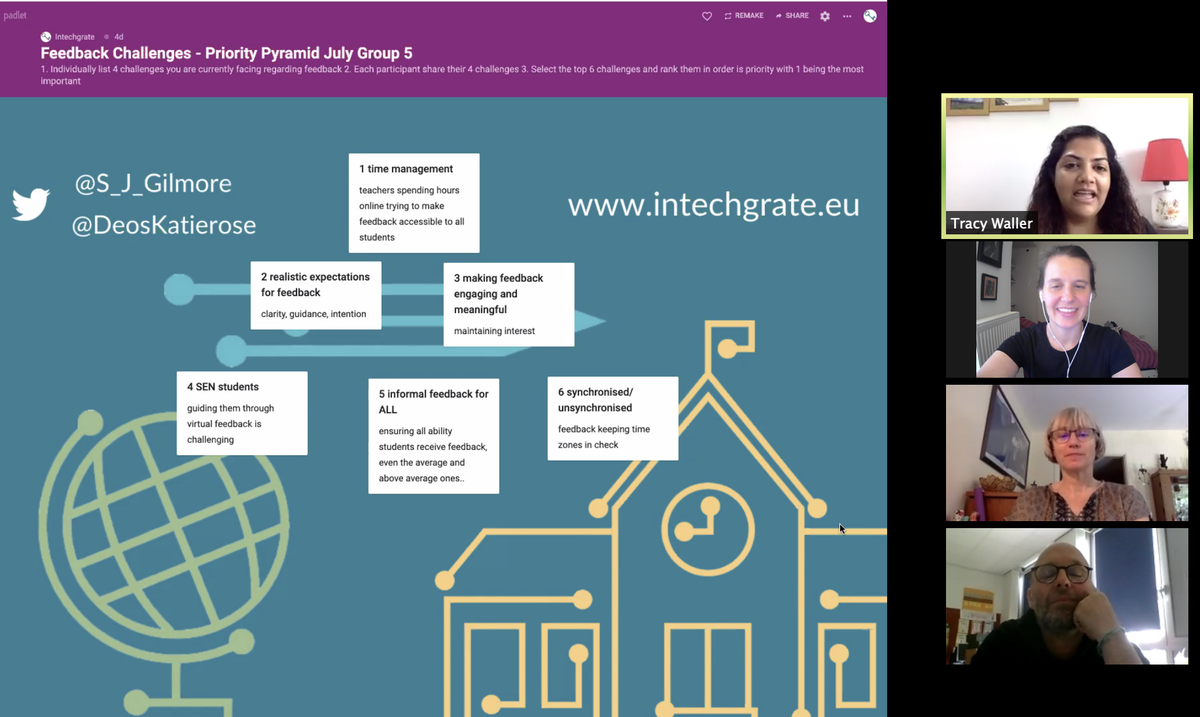The image size is (1200, 717).
Task: Select the video tile of woman with glasses
Action: (1067, 453)
